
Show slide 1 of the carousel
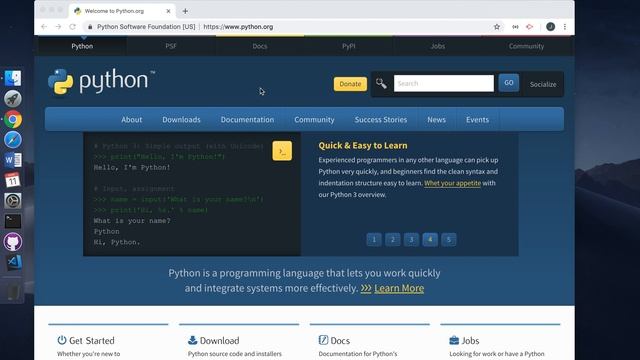(x=374, y=239)
